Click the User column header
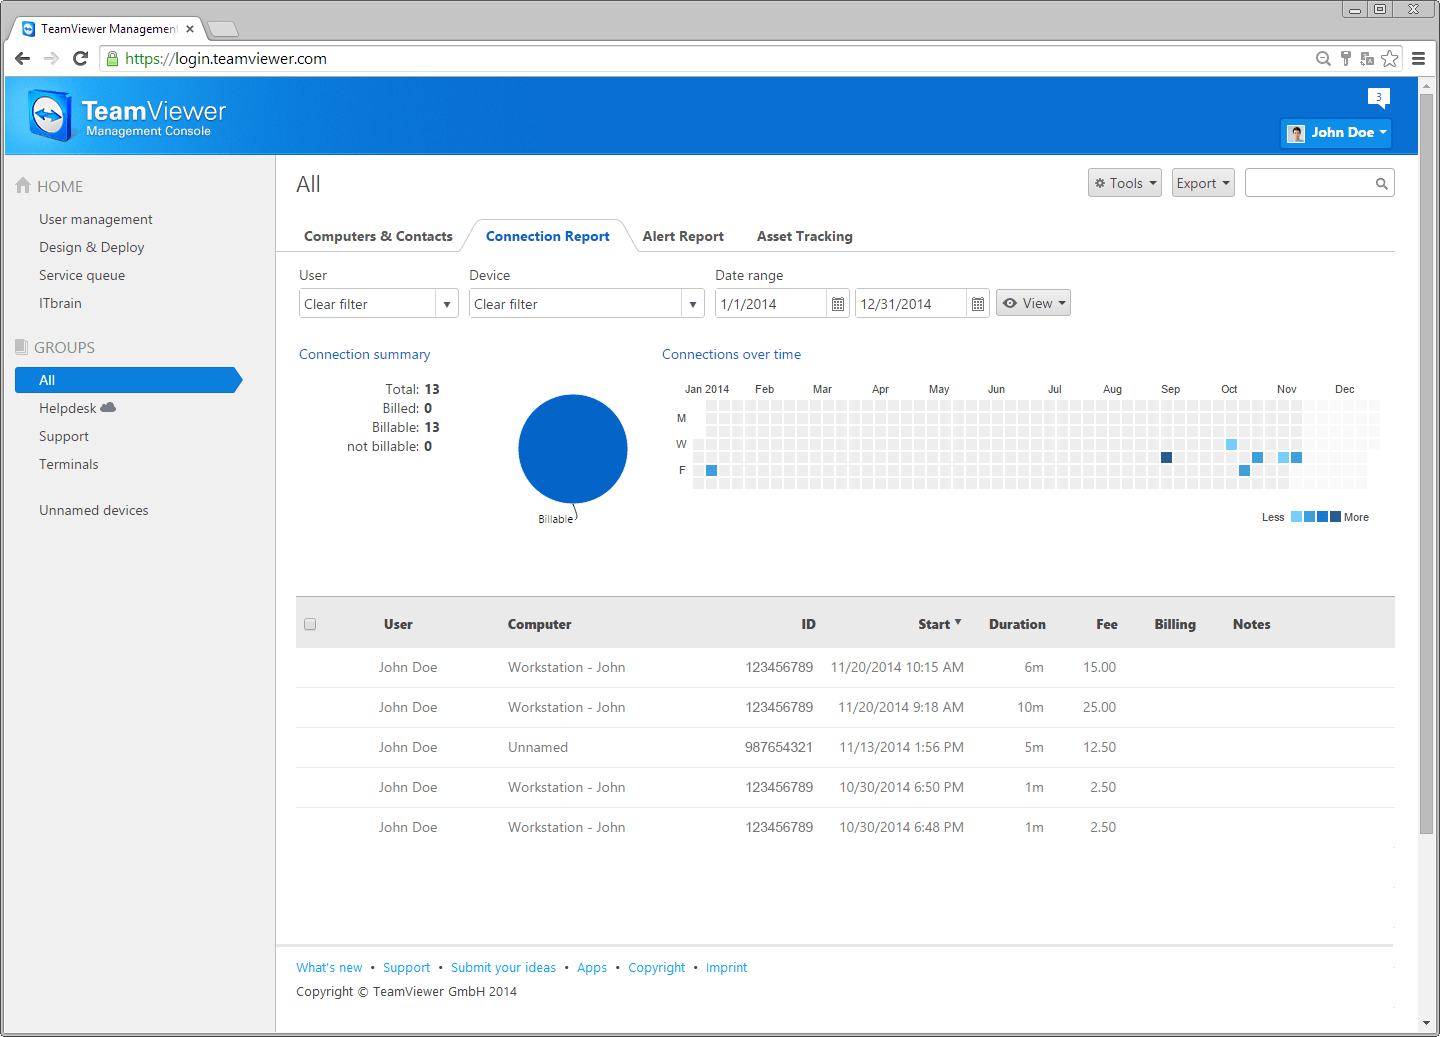This screenshot has height=1037, width=1440. (x=398, y=624)
